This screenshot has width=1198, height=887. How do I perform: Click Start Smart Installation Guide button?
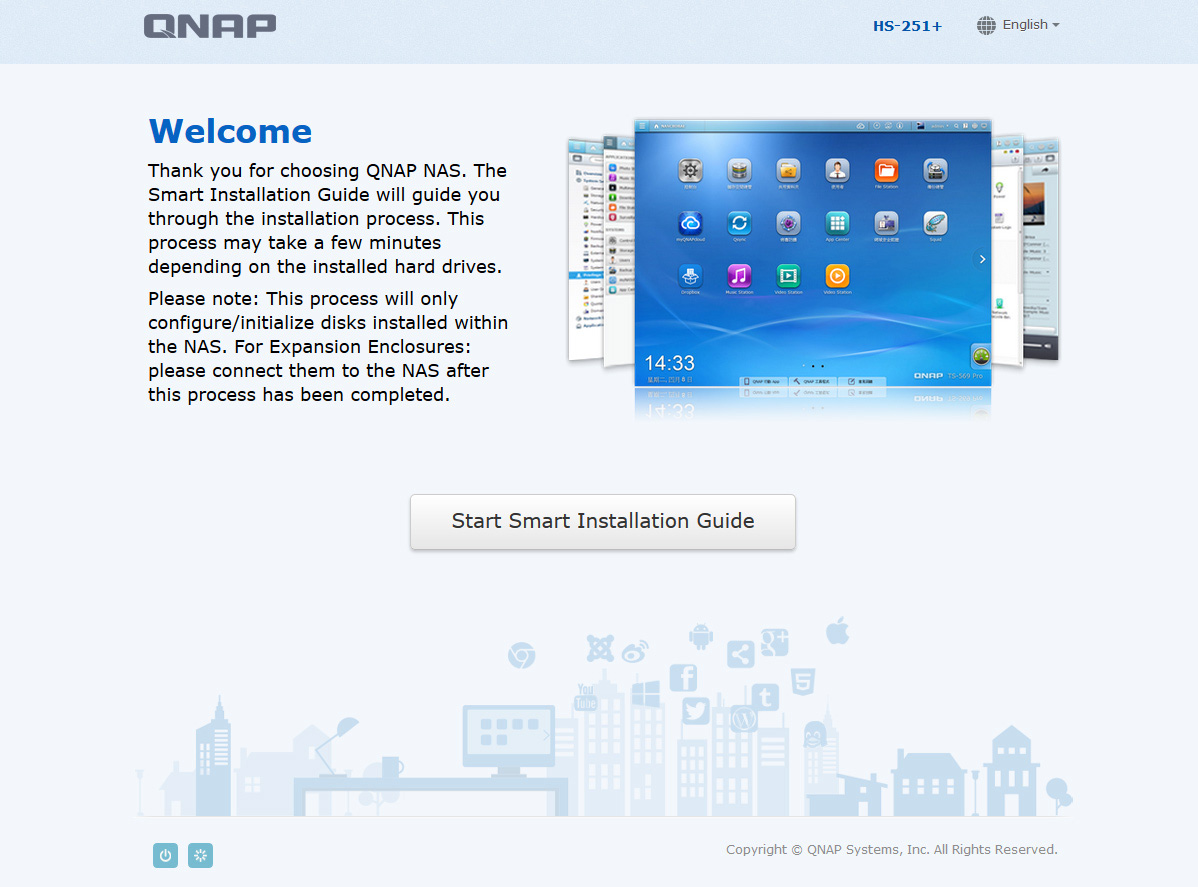point(602,521)
